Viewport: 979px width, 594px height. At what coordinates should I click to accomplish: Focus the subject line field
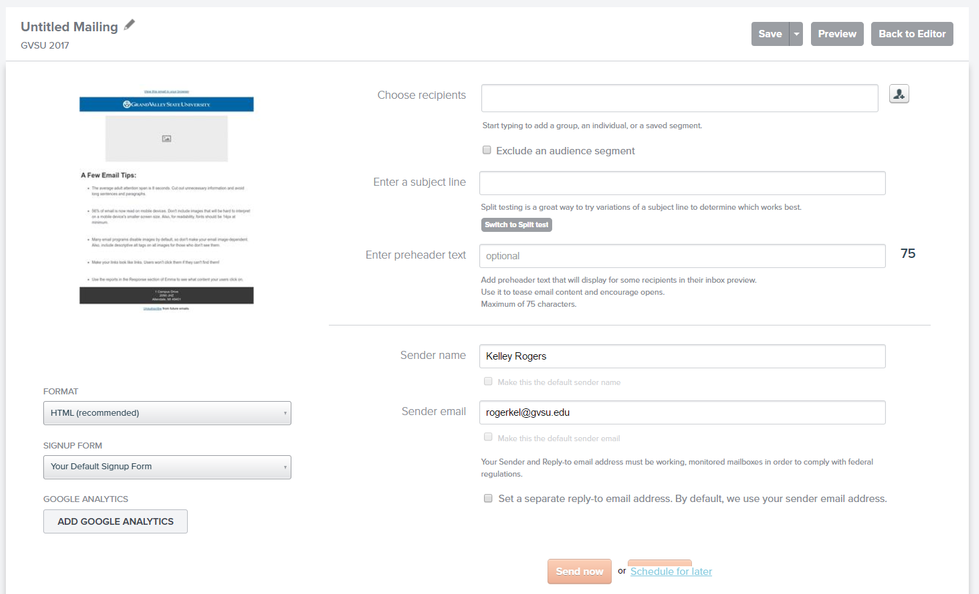tap(682, 183)
